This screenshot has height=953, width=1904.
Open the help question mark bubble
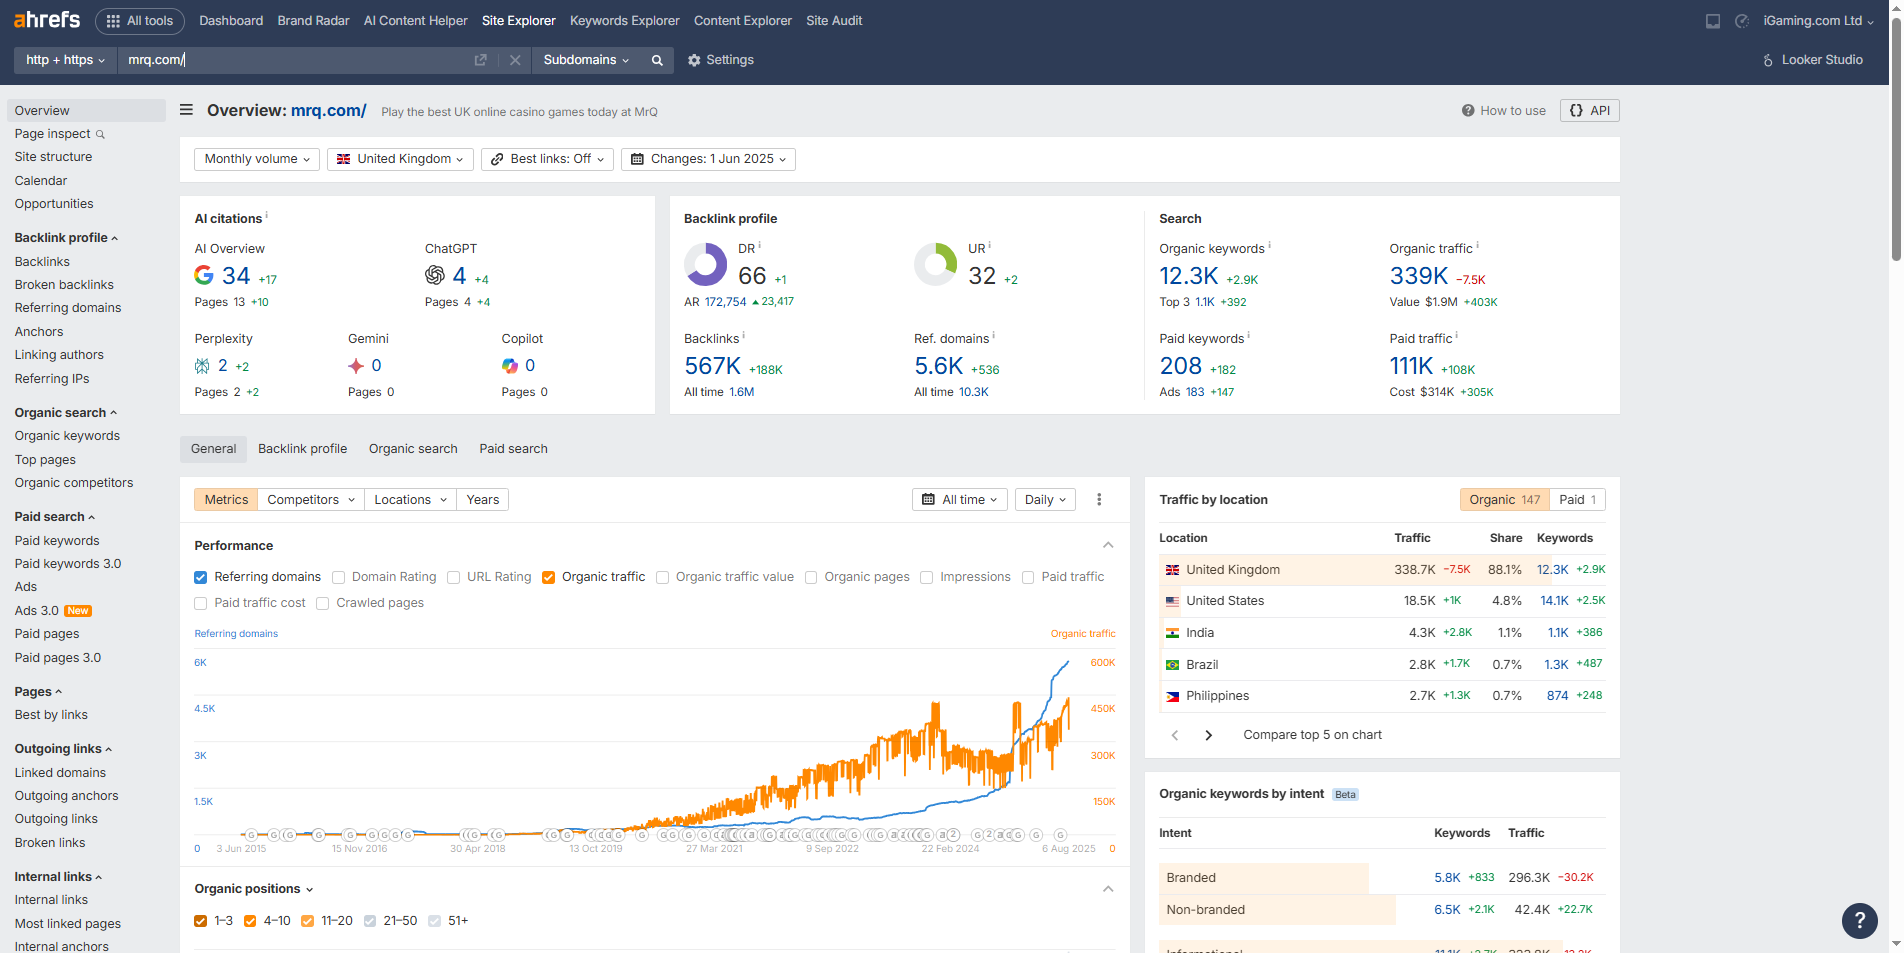[x=1859, y=920]
